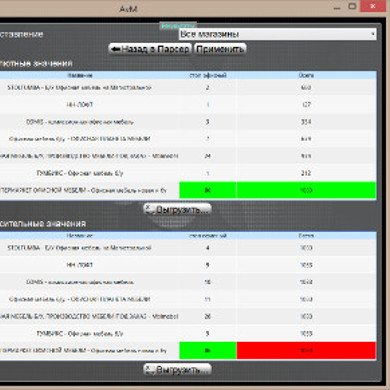
Task: Click the wide green total cell in the upper table
Action: click(x=306, y=190)
